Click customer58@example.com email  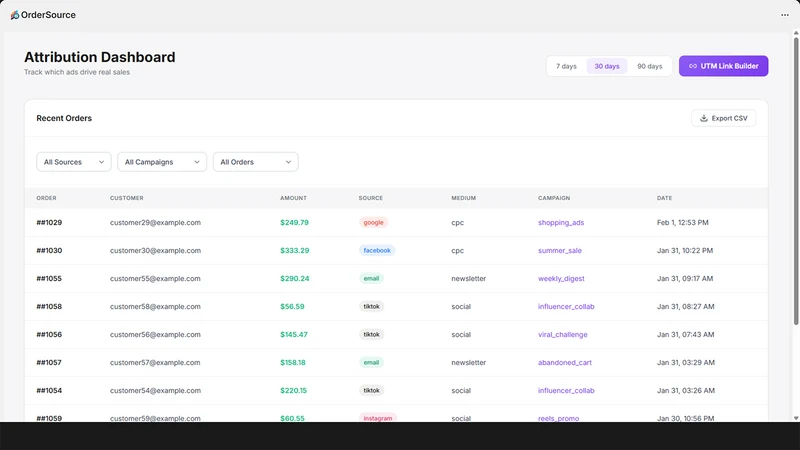[155, 307]
